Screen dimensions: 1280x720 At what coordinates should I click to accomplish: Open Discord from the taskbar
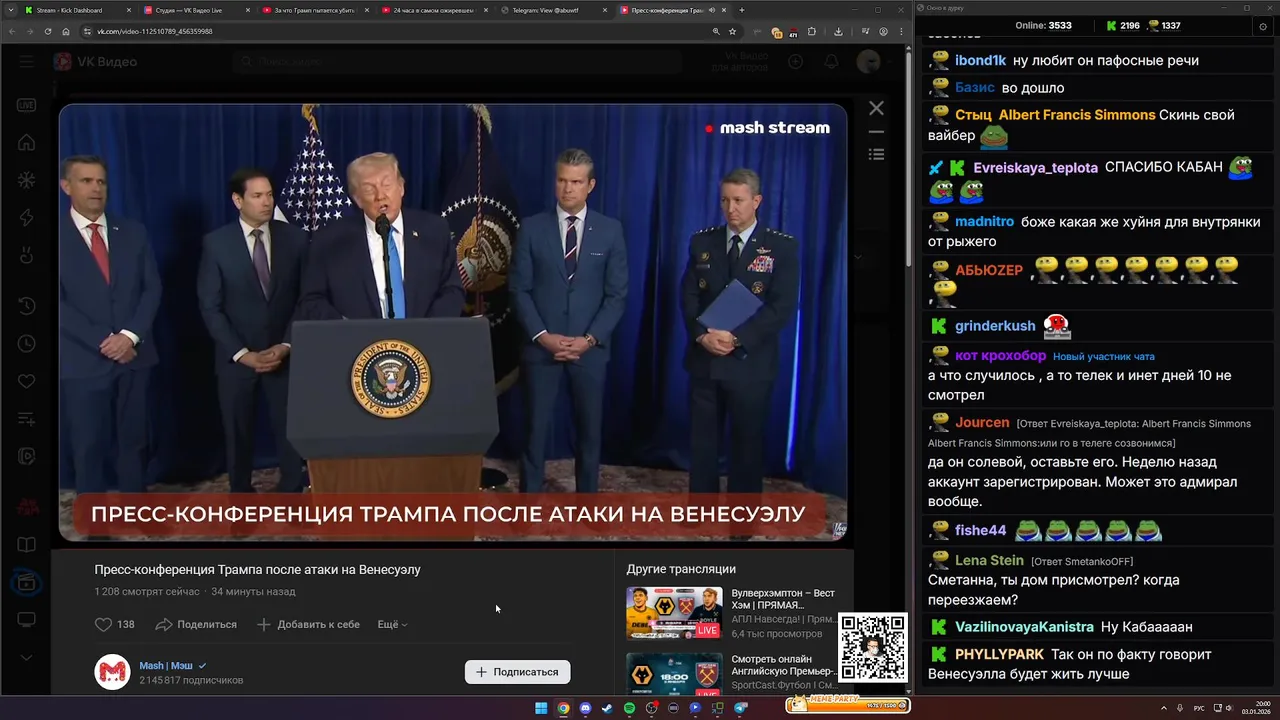(585, 708)
